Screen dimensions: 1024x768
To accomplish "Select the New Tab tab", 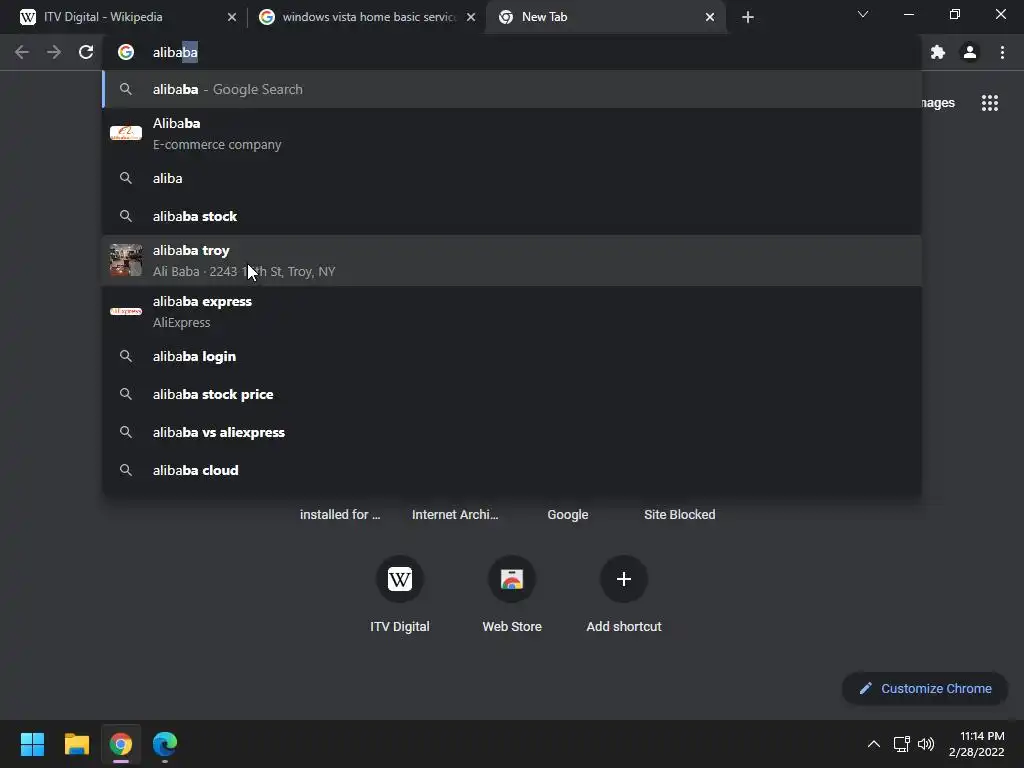I will pyautogui.click(x=606, y=17).
